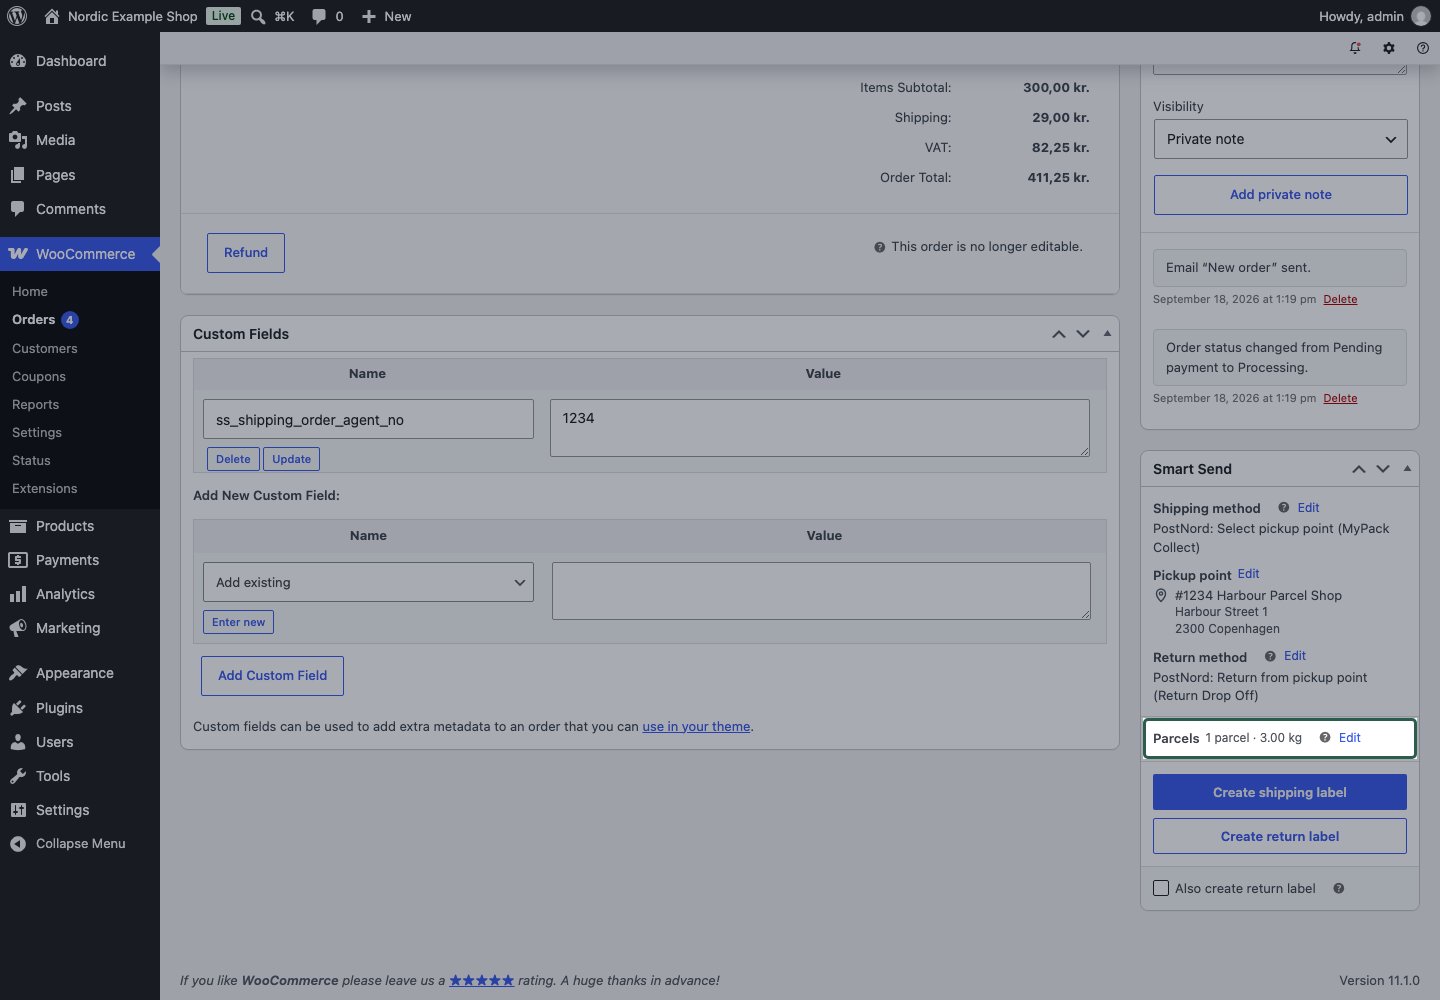Click the WordPress logo icon
Screen dimensions: 1440x1000
tap(17, 16)
